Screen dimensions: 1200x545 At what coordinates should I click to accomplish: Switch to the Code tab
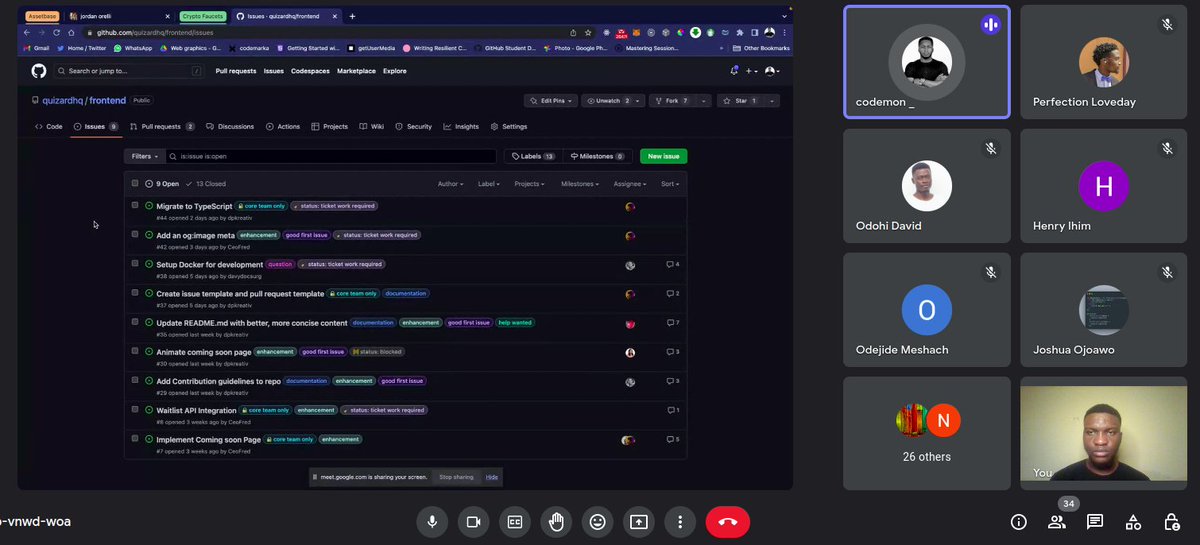pyautogui.click(x=49, y=127)
